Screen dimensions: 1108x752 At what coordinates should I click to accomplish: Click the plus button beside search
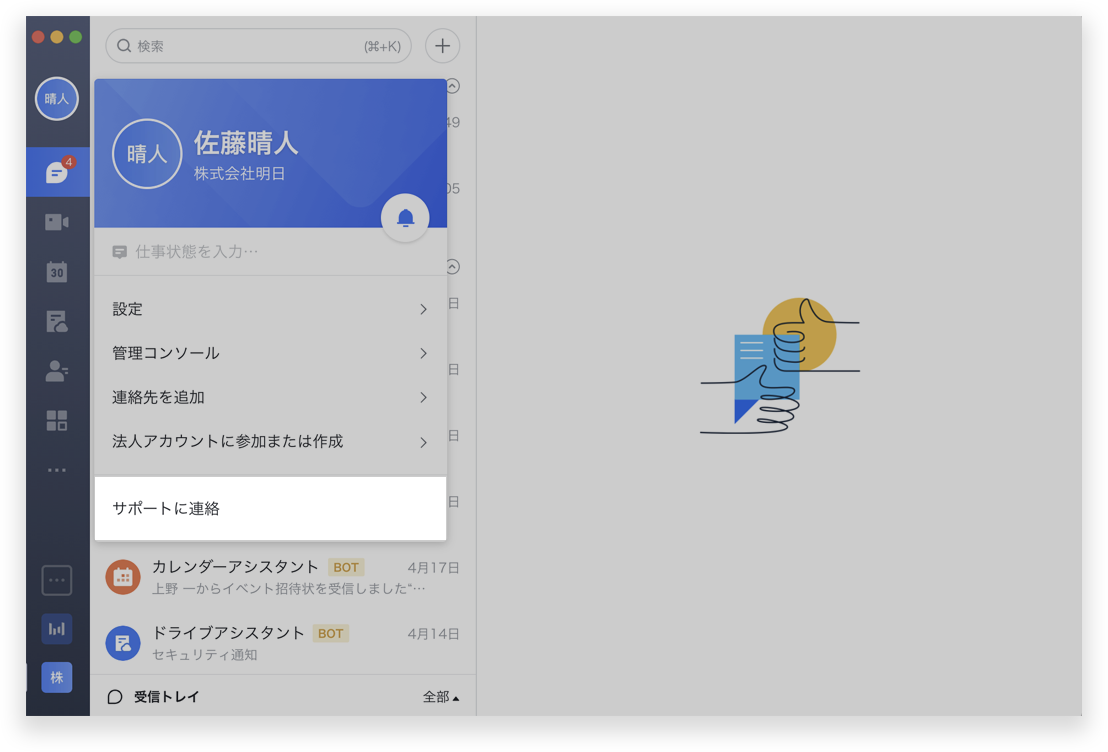[442, 46]
